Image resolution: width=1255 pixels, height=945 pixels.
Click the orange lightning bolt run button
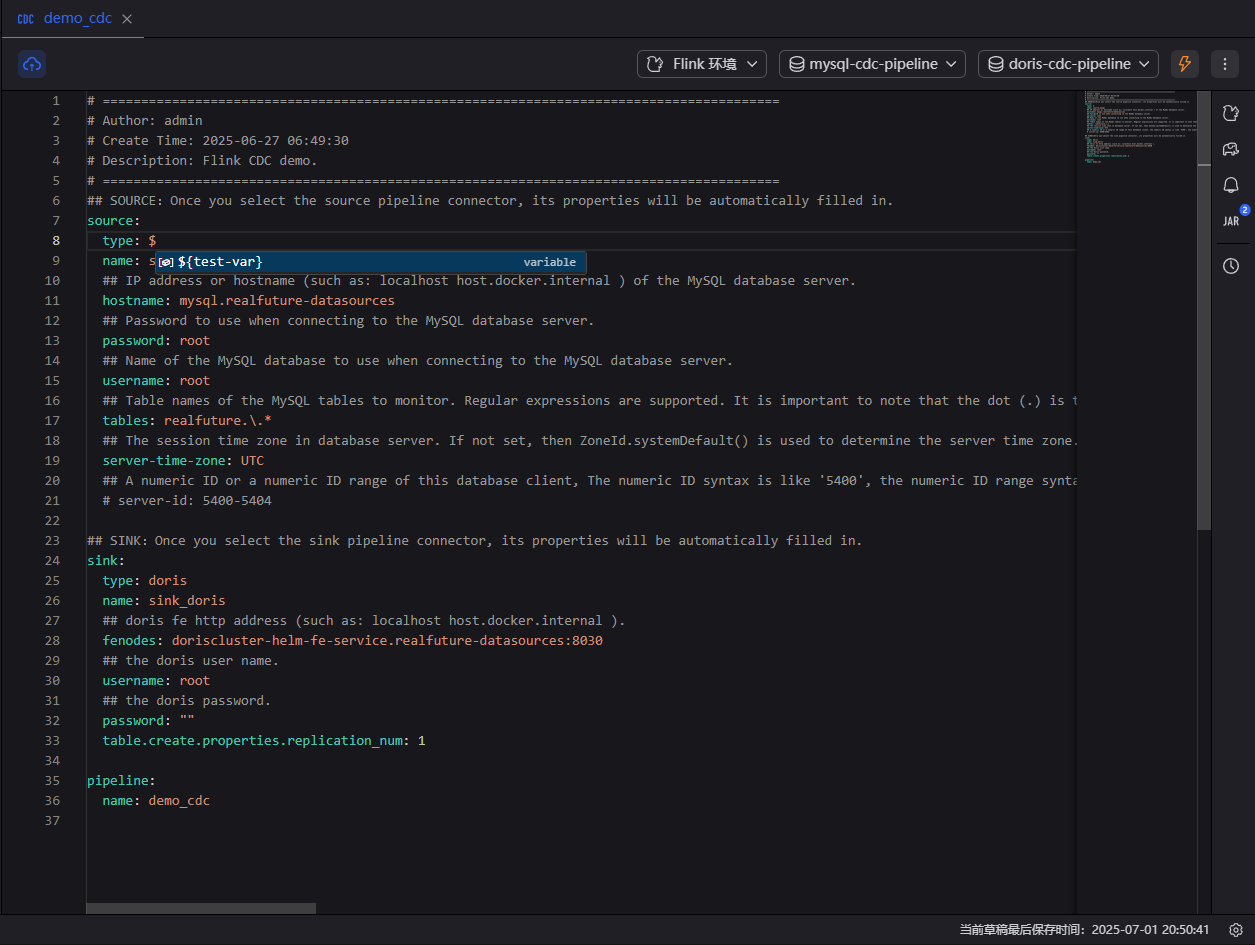[x=1185, y=64]
